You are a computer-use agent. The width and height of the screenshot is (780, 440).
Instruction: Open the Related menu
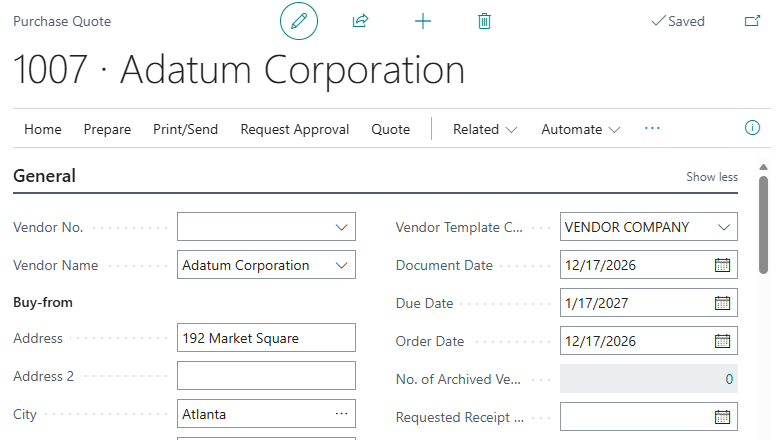[485, 129]
